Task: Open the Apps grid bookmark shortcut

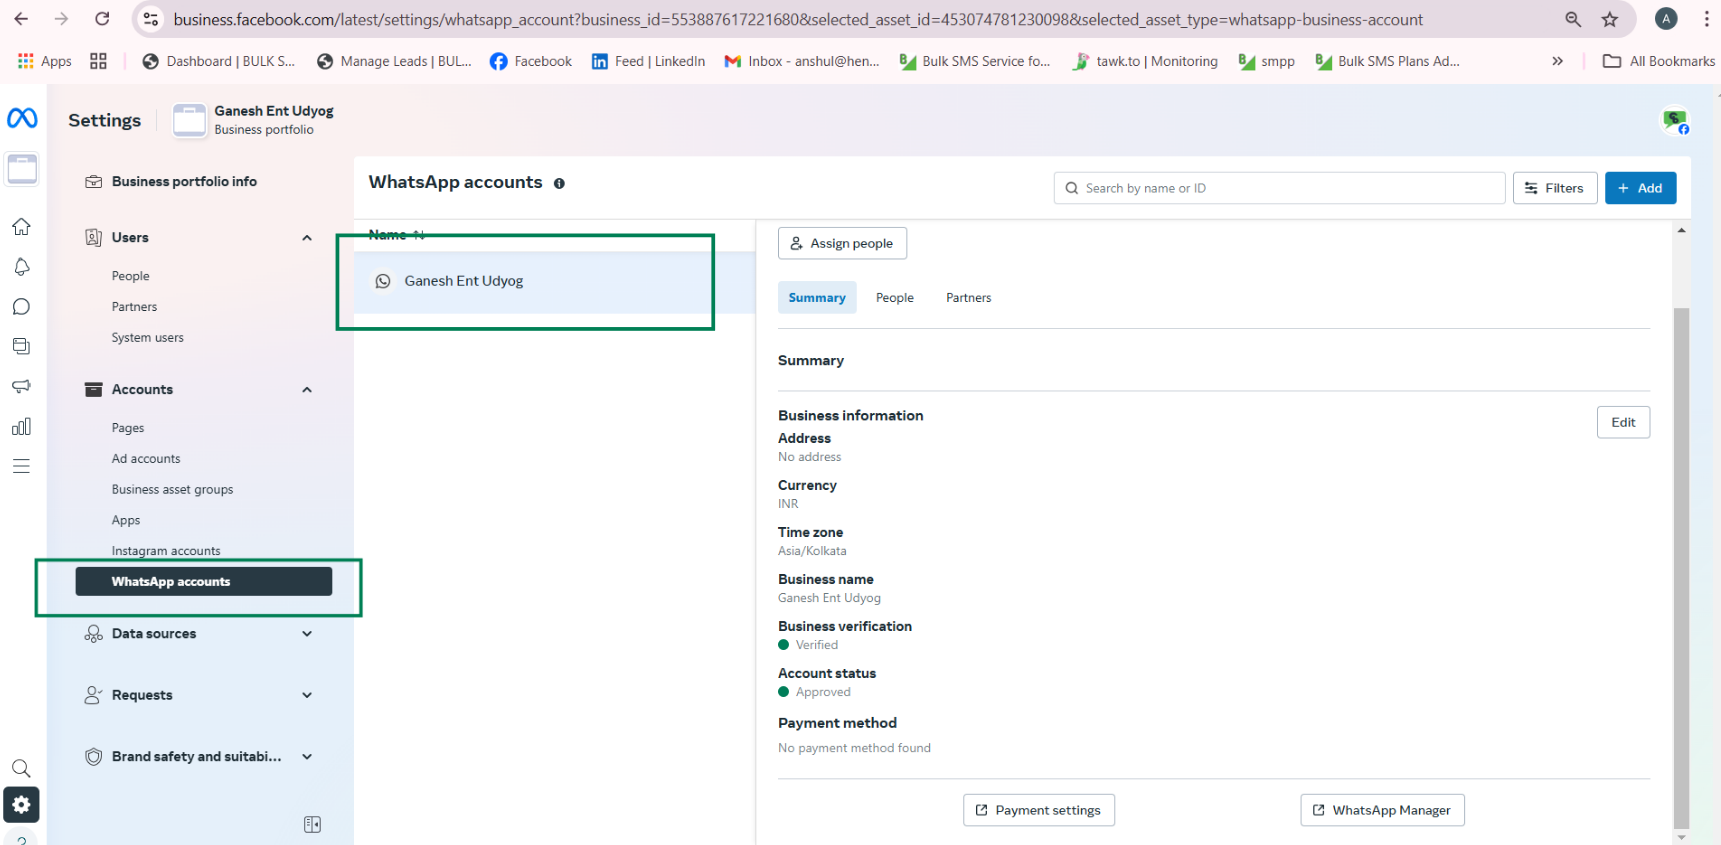Action: click(x=45, y=61)
